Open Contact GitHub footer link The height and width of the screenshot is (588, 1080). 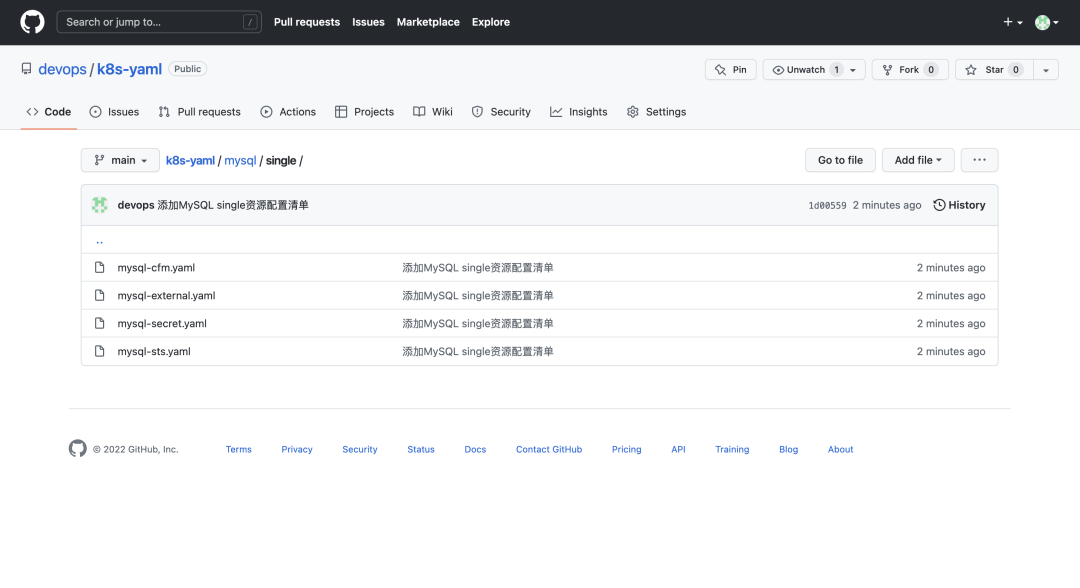549,449
